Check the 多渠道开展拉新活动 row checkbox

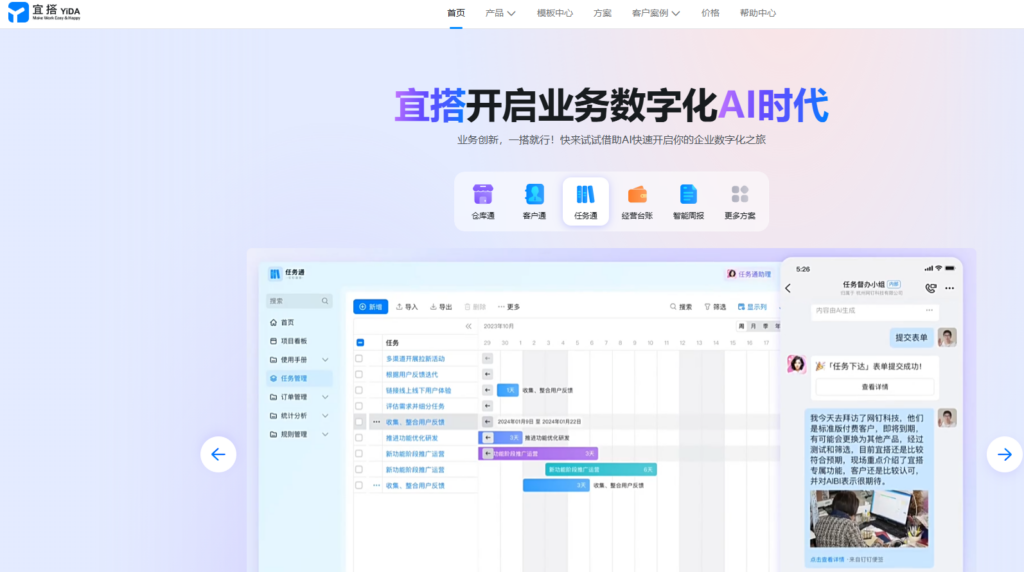(359, 358)
